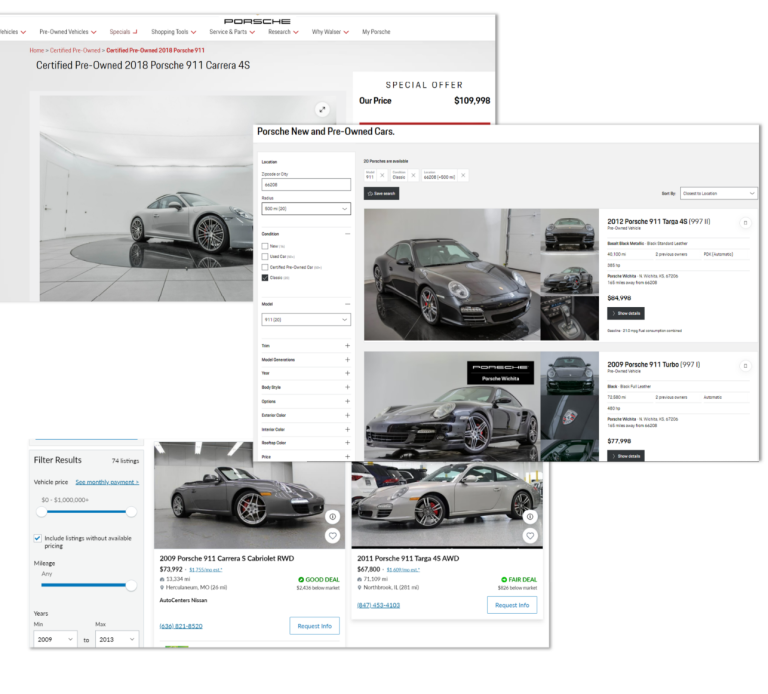Go to My Porsche

point(376,32)
